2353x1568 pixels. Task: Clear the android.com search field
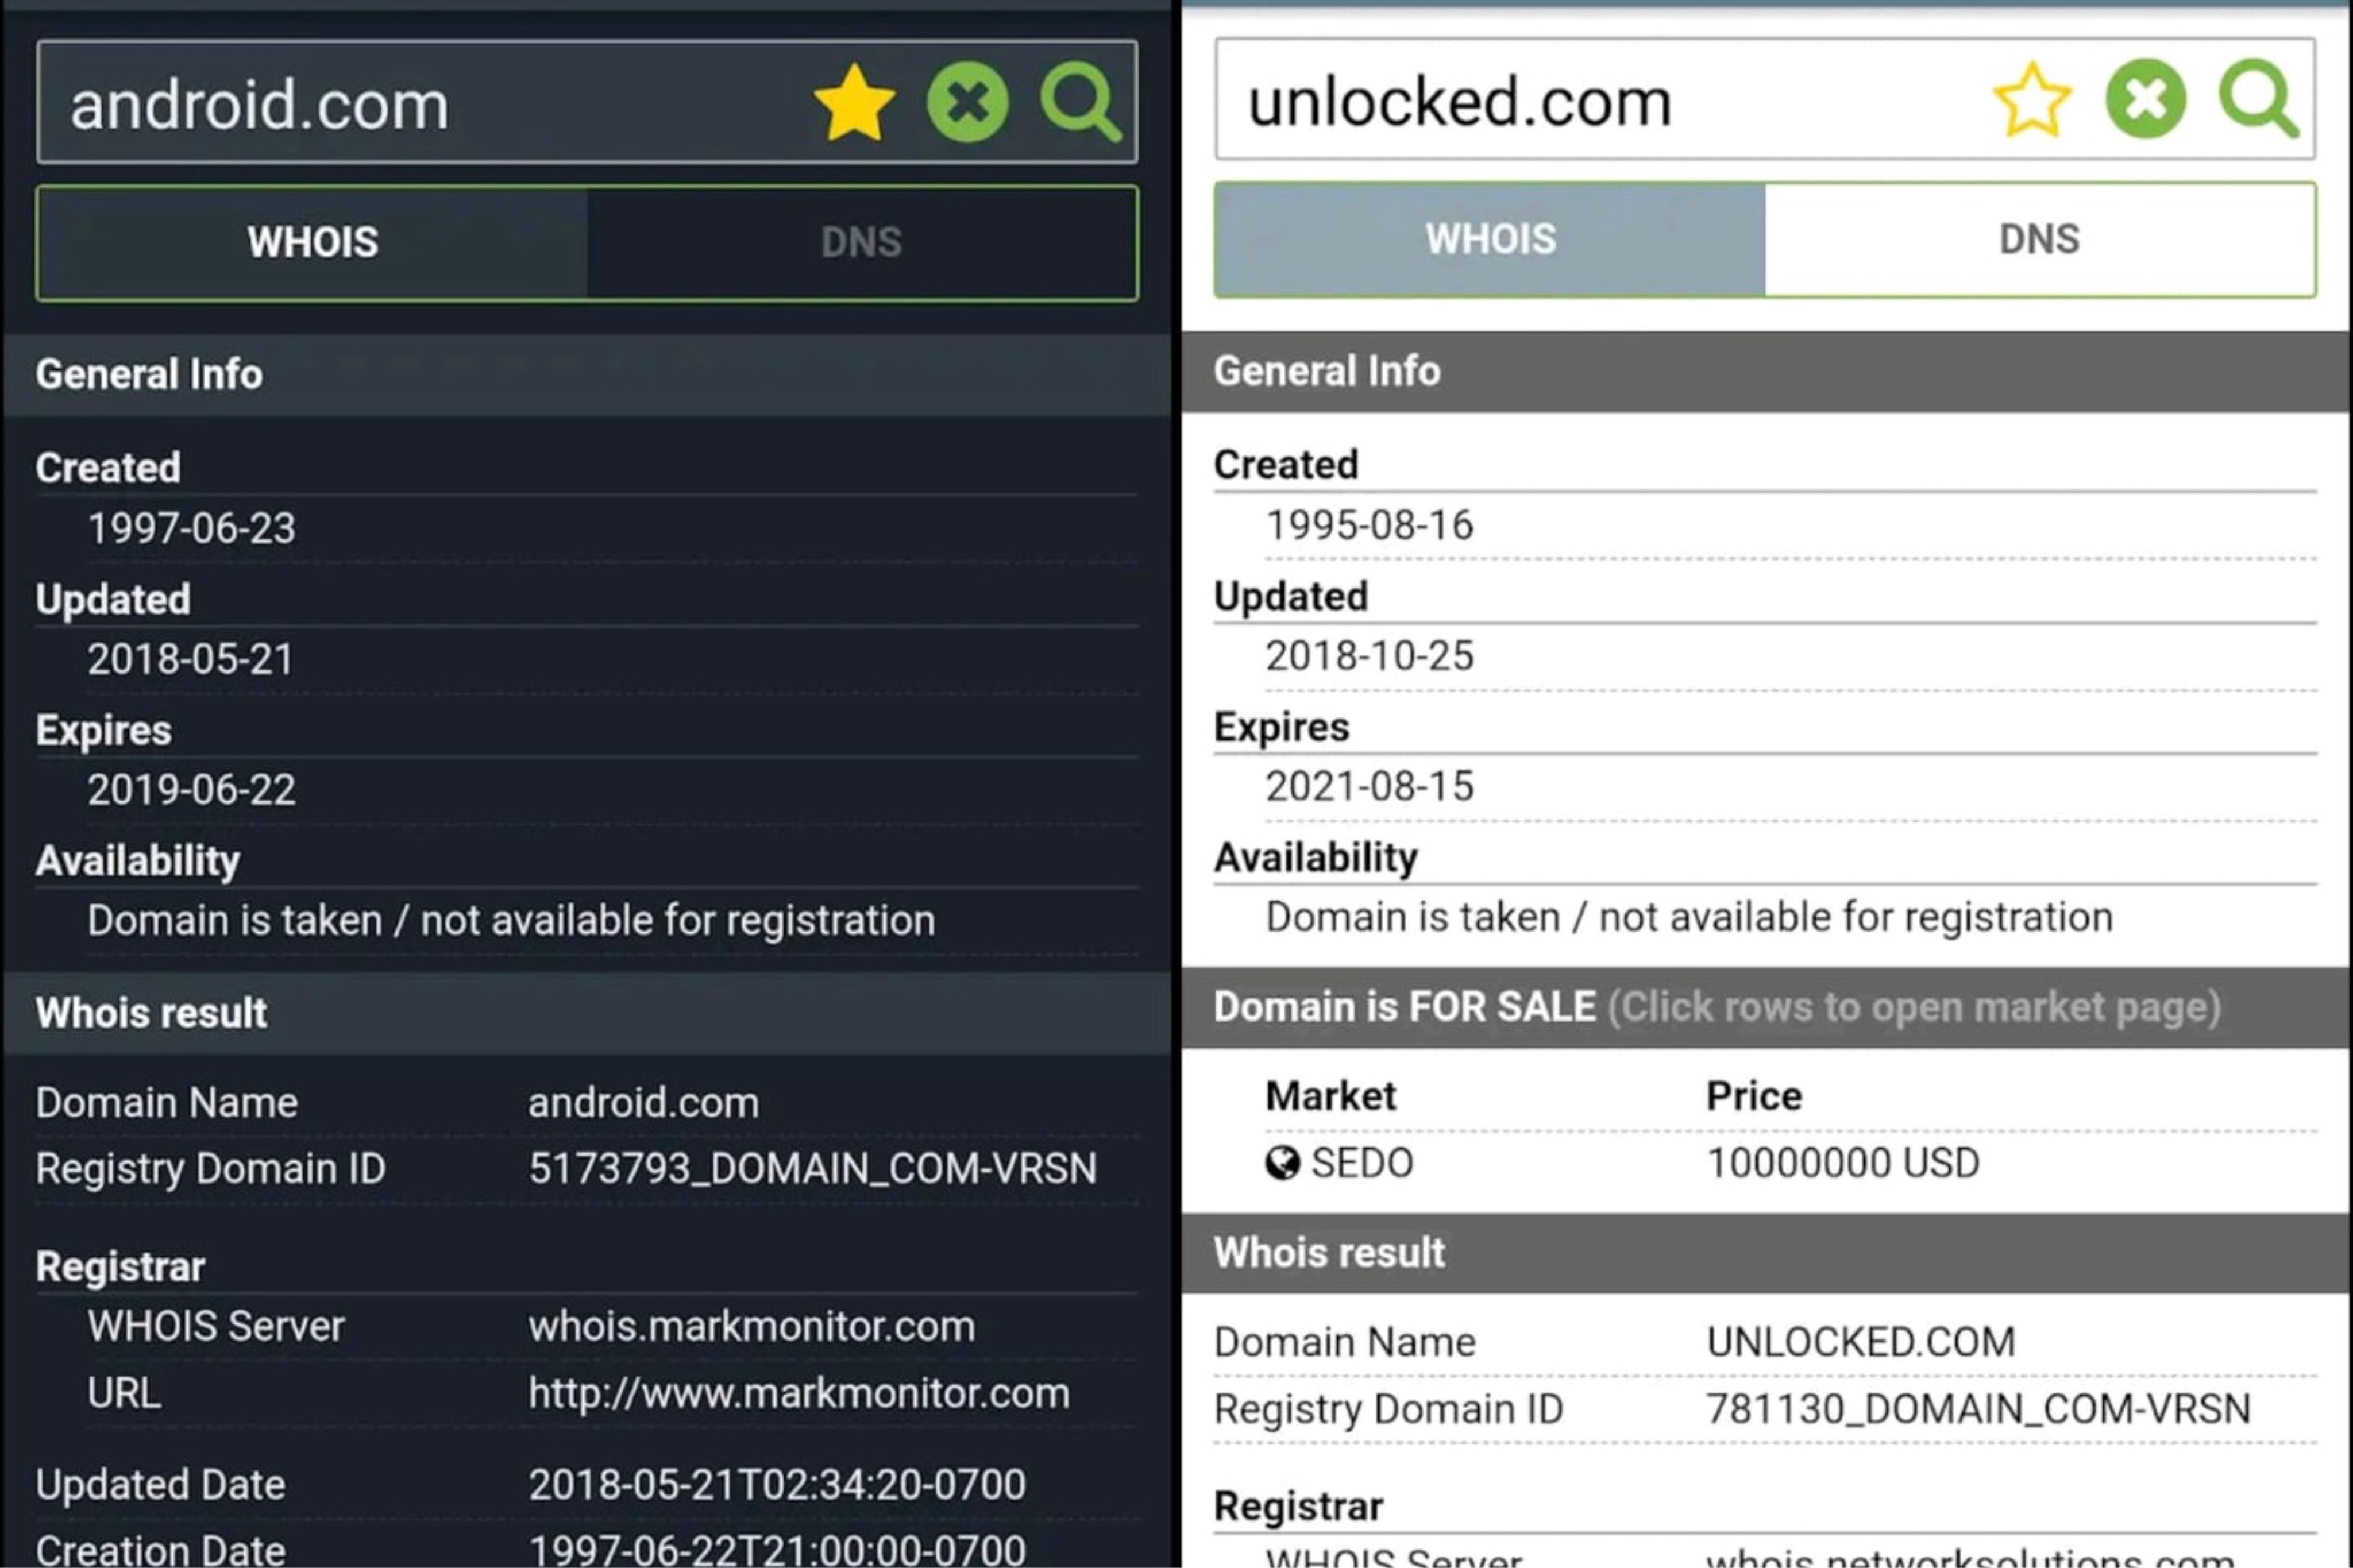967,102
